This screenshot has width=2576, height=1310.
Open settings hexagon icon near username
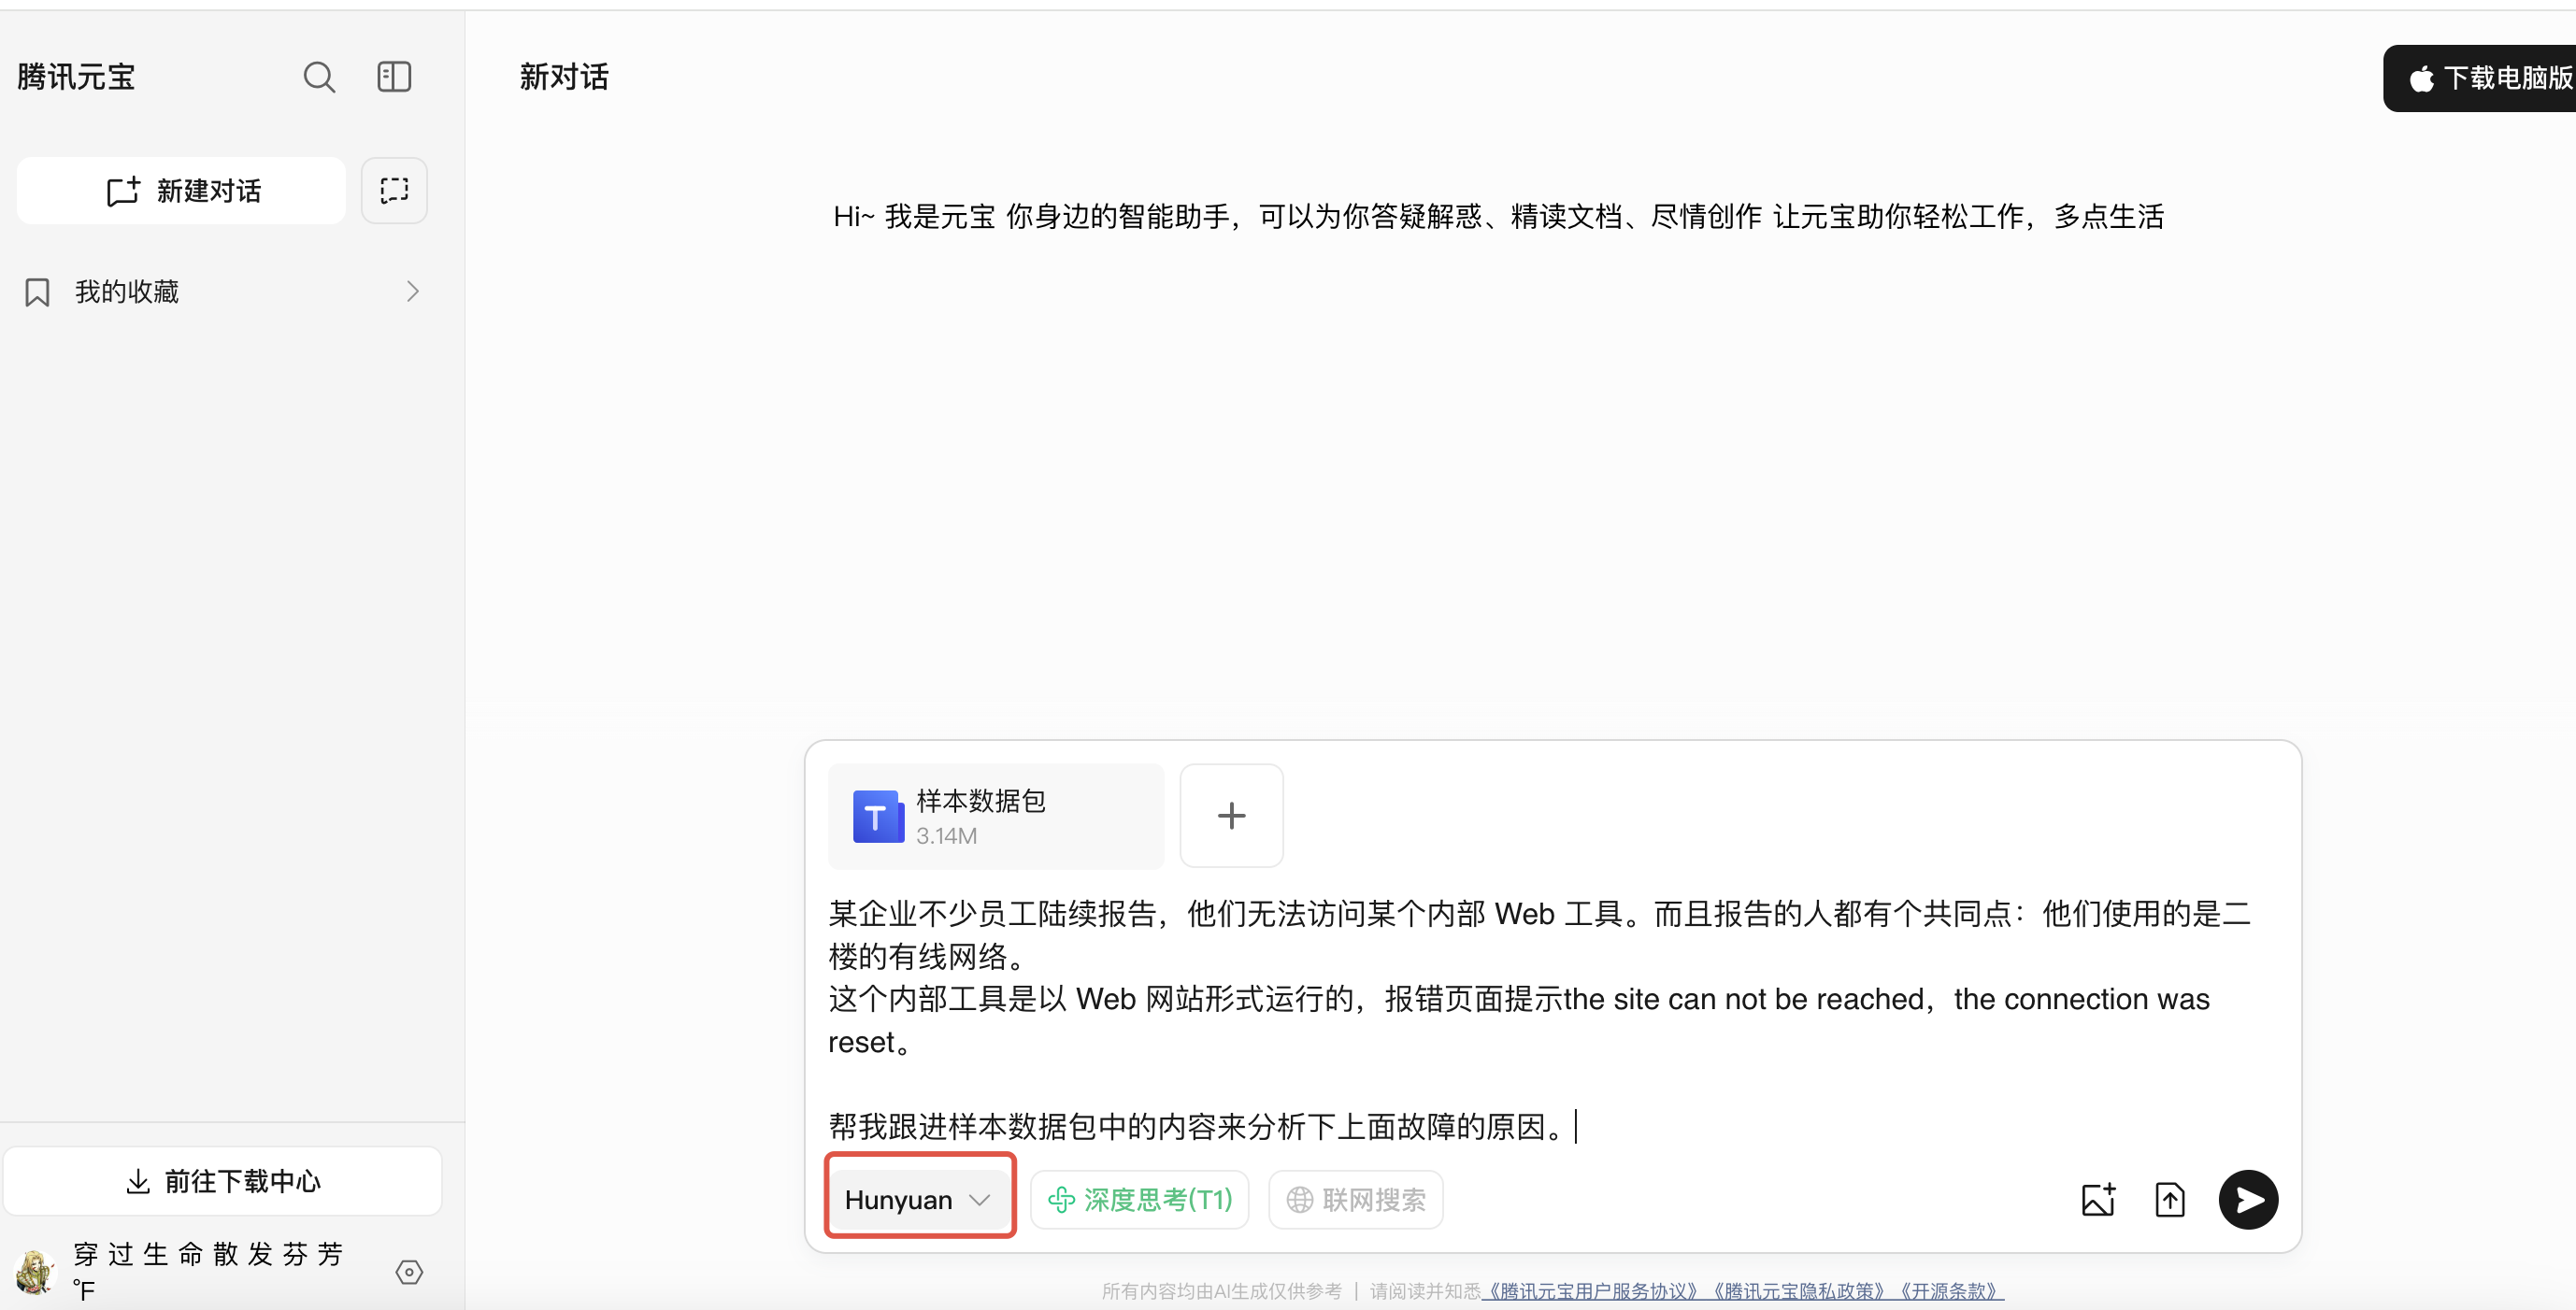[x=409, y=1272]
